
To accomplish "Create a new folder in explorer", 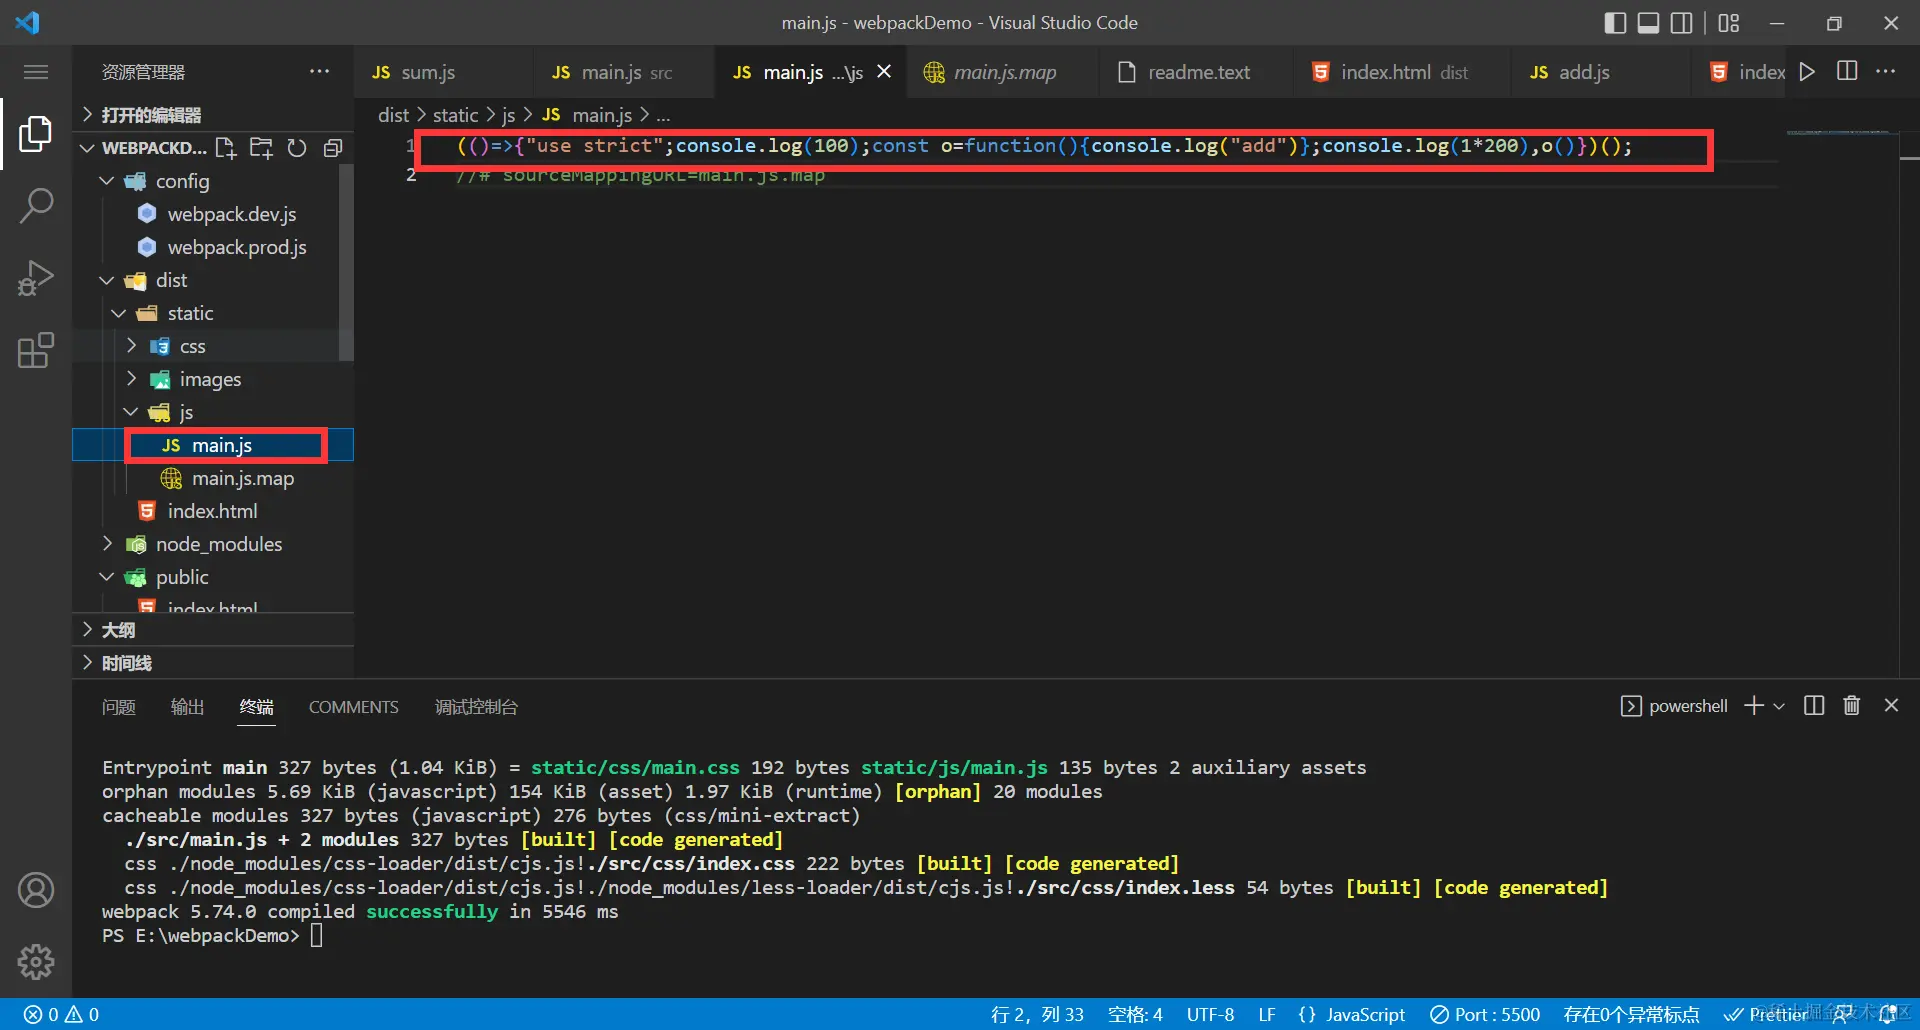I will coord(261,148).
